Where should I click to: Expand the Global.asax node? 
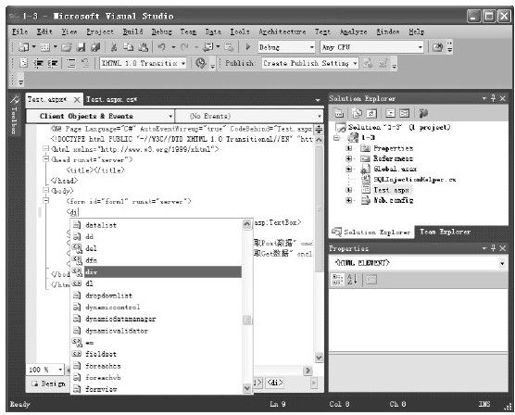(349, 169)
